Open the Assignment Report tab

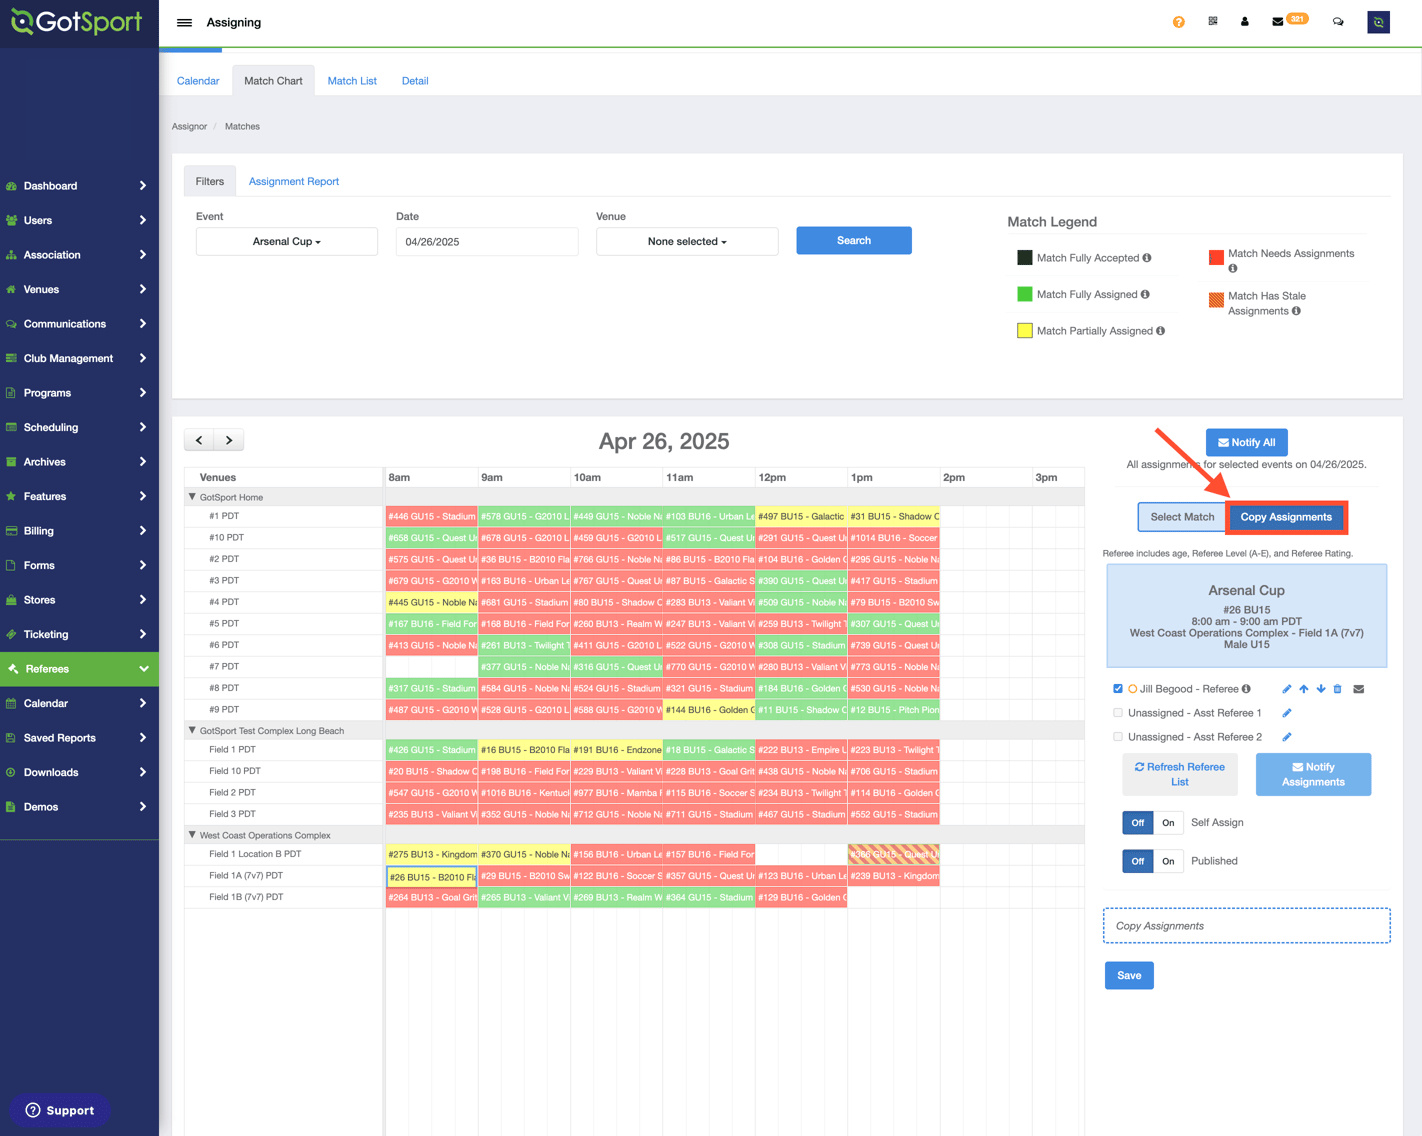click(294, 182)
